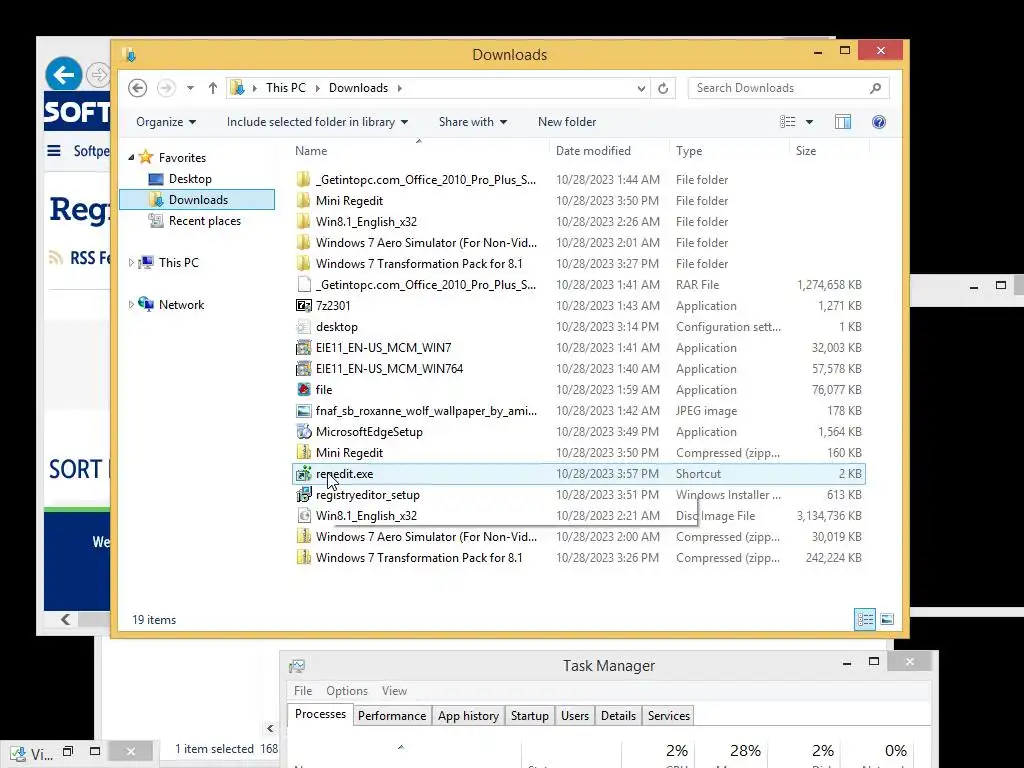
Task: Open recent locations dropdown arrow
Action: coord(190,88)
